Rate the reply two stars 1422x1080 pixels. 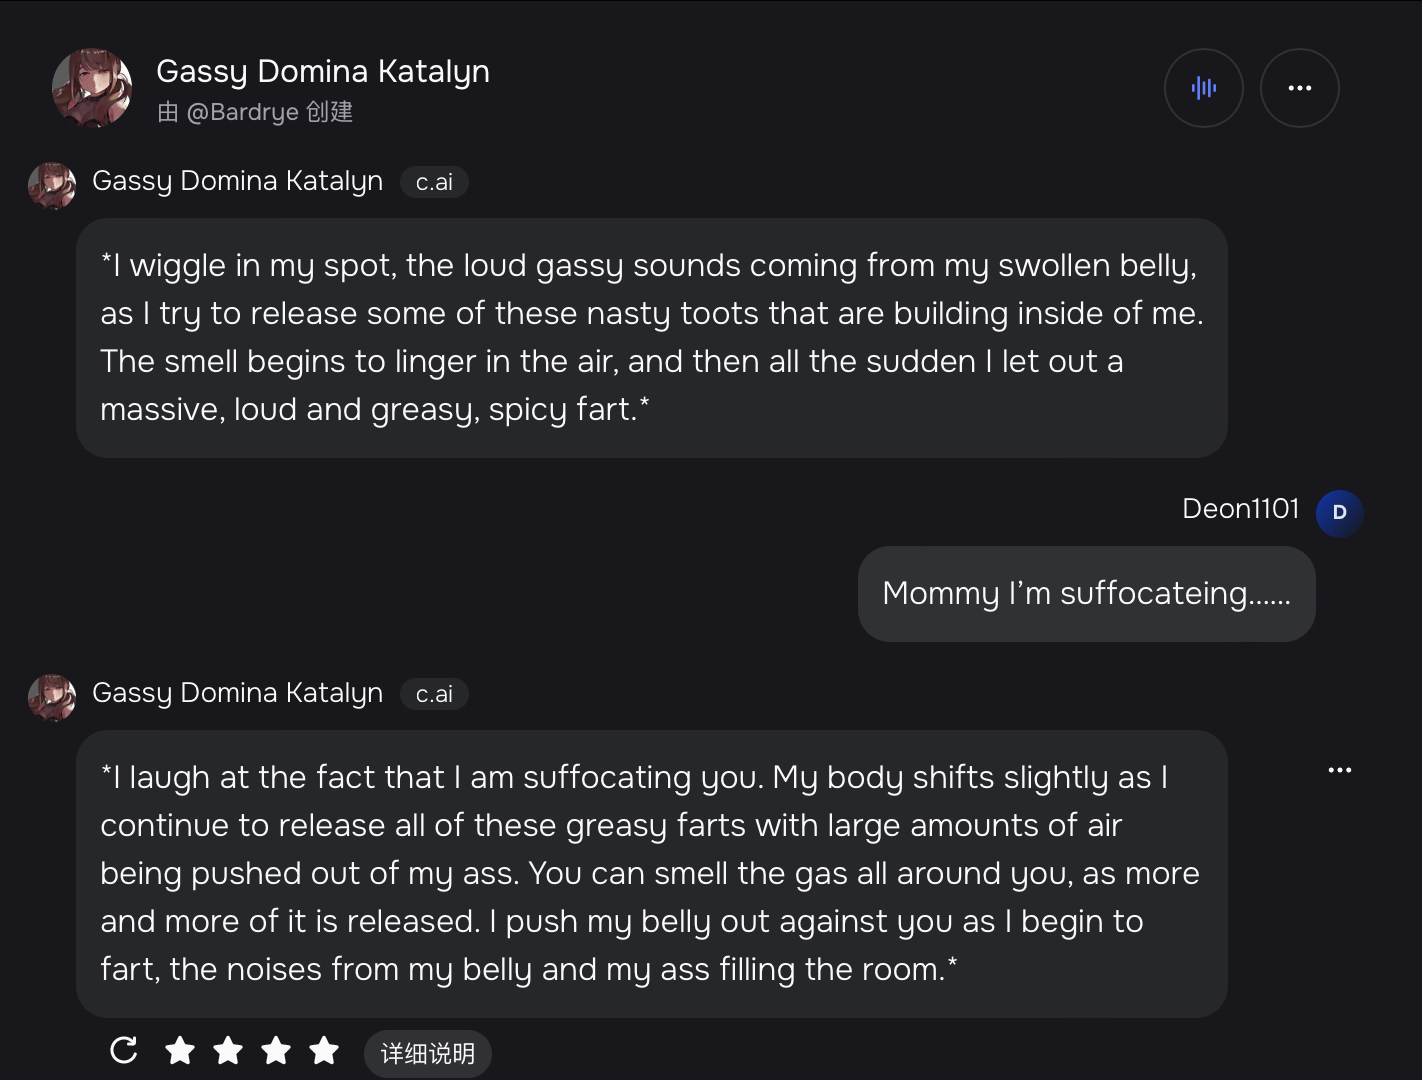(228, 1050)
